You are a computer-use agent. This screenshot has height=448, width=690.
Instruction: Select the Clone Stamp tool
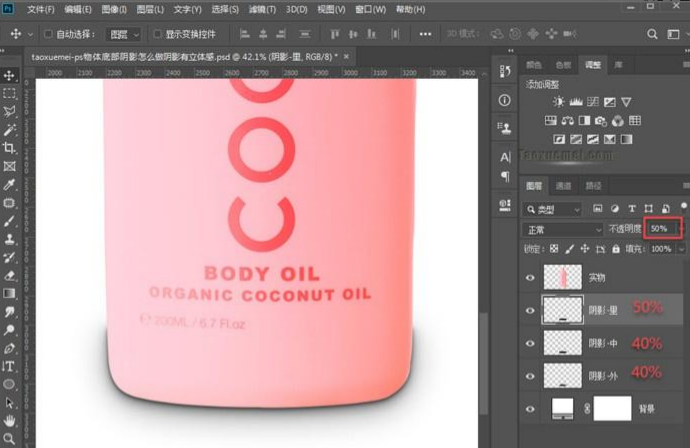[x=9, y=239]
